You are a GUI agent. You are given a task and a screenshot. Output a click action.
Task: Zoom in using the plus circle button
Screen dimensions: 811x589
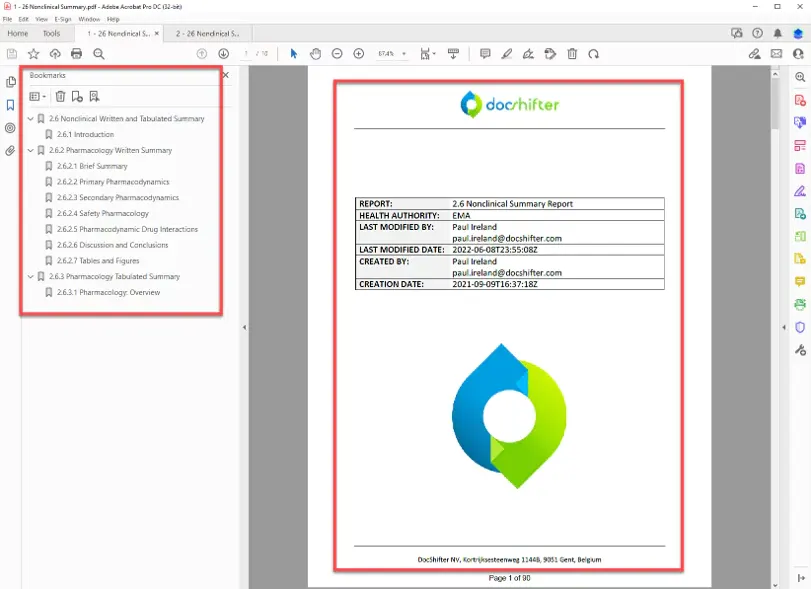click(359, 54)
